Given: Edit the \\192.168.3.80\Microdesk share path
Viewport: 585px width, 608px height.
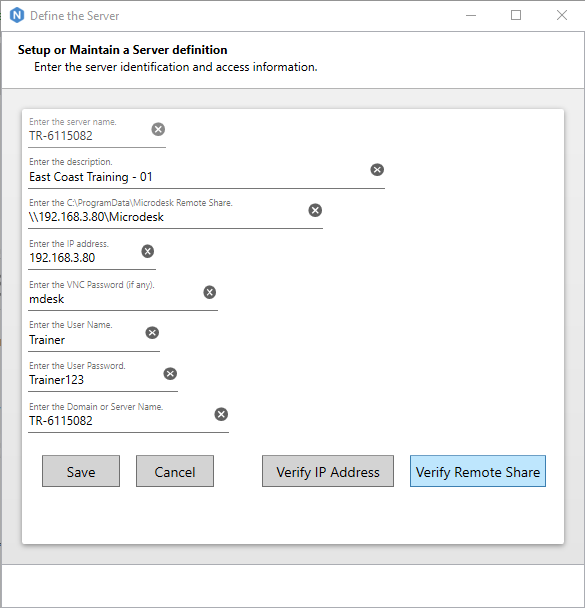Looking at the screenshot, I should [167, 217].
